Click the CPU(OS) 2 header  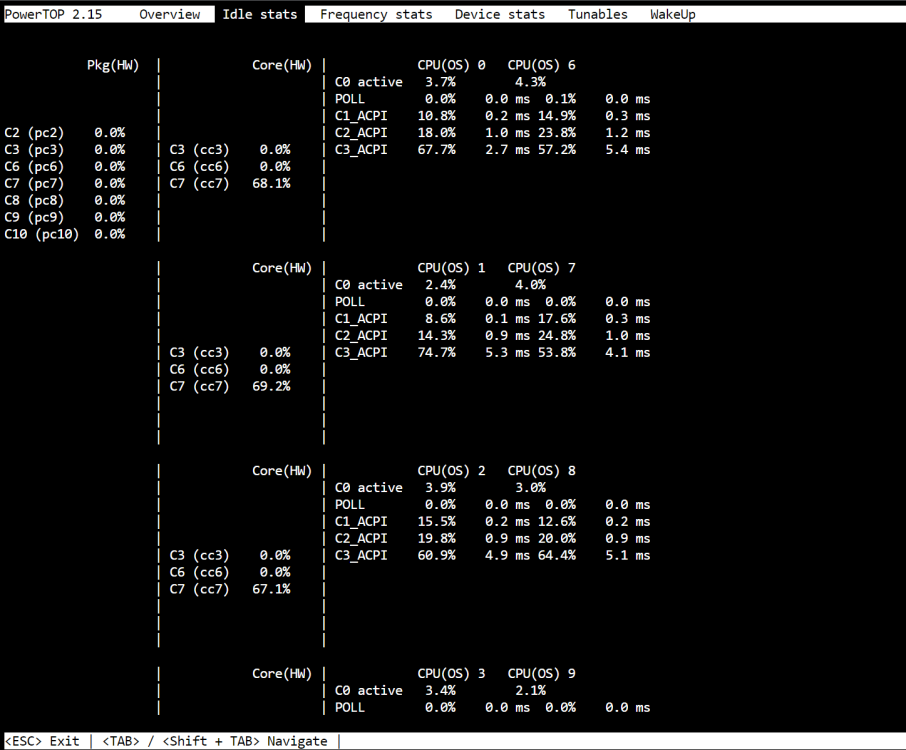451,471
